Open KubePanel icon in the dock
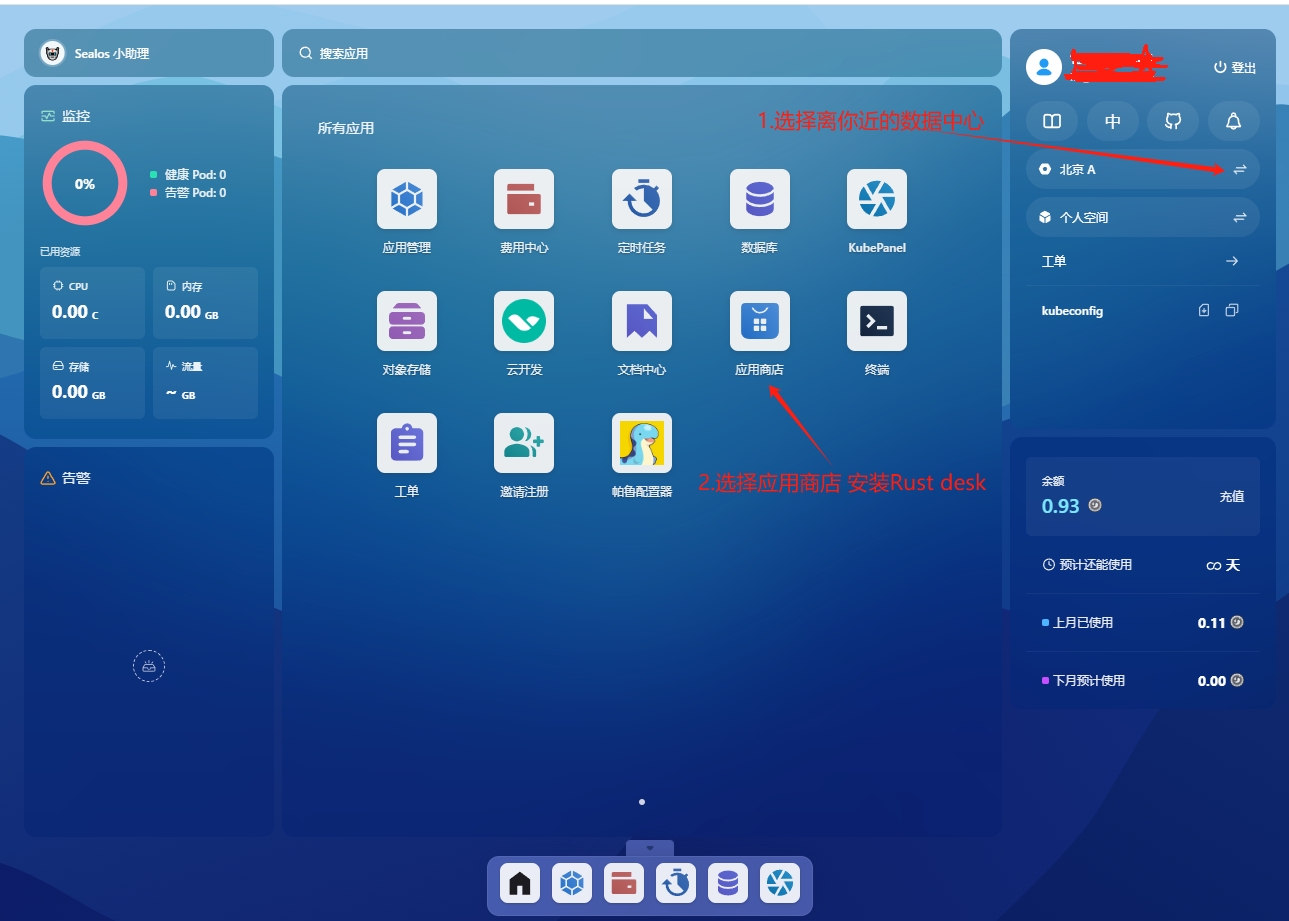Image resolution: width=1289 pixels, height=921 pixels. [x=780, y=883]
